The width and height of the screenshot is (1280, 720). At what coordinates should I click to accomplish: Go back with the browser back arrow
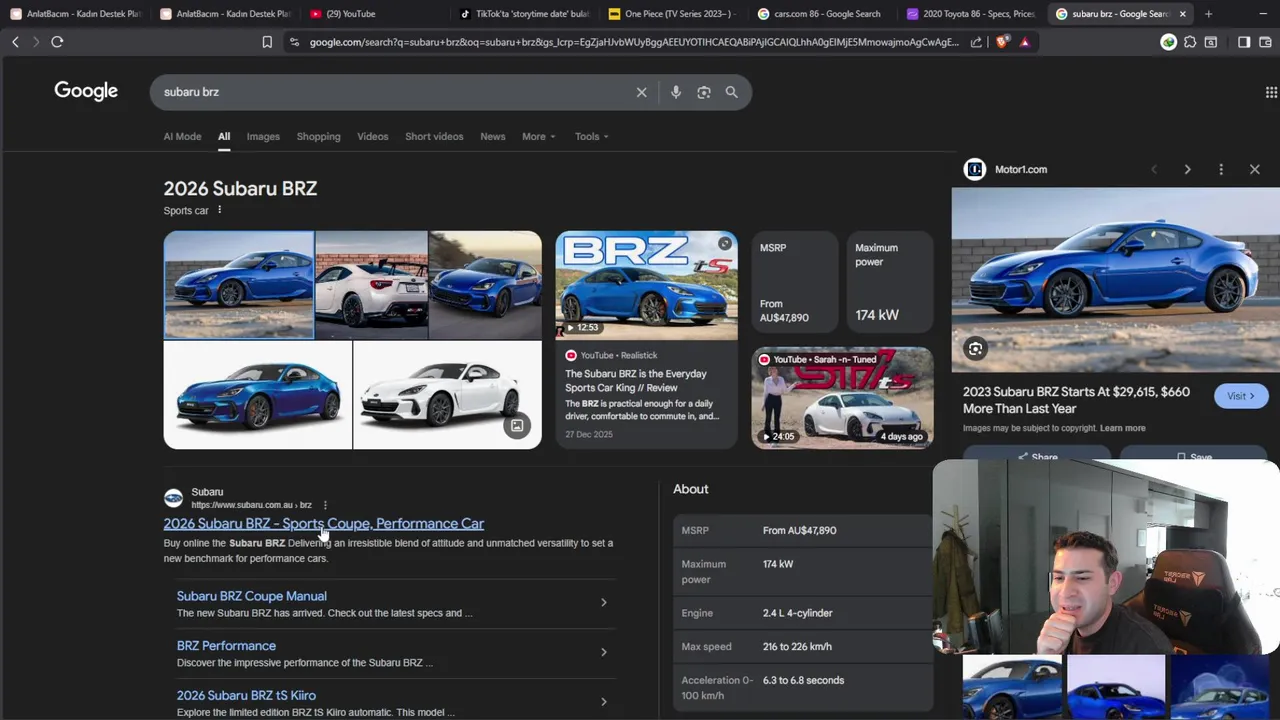point(15,42)
